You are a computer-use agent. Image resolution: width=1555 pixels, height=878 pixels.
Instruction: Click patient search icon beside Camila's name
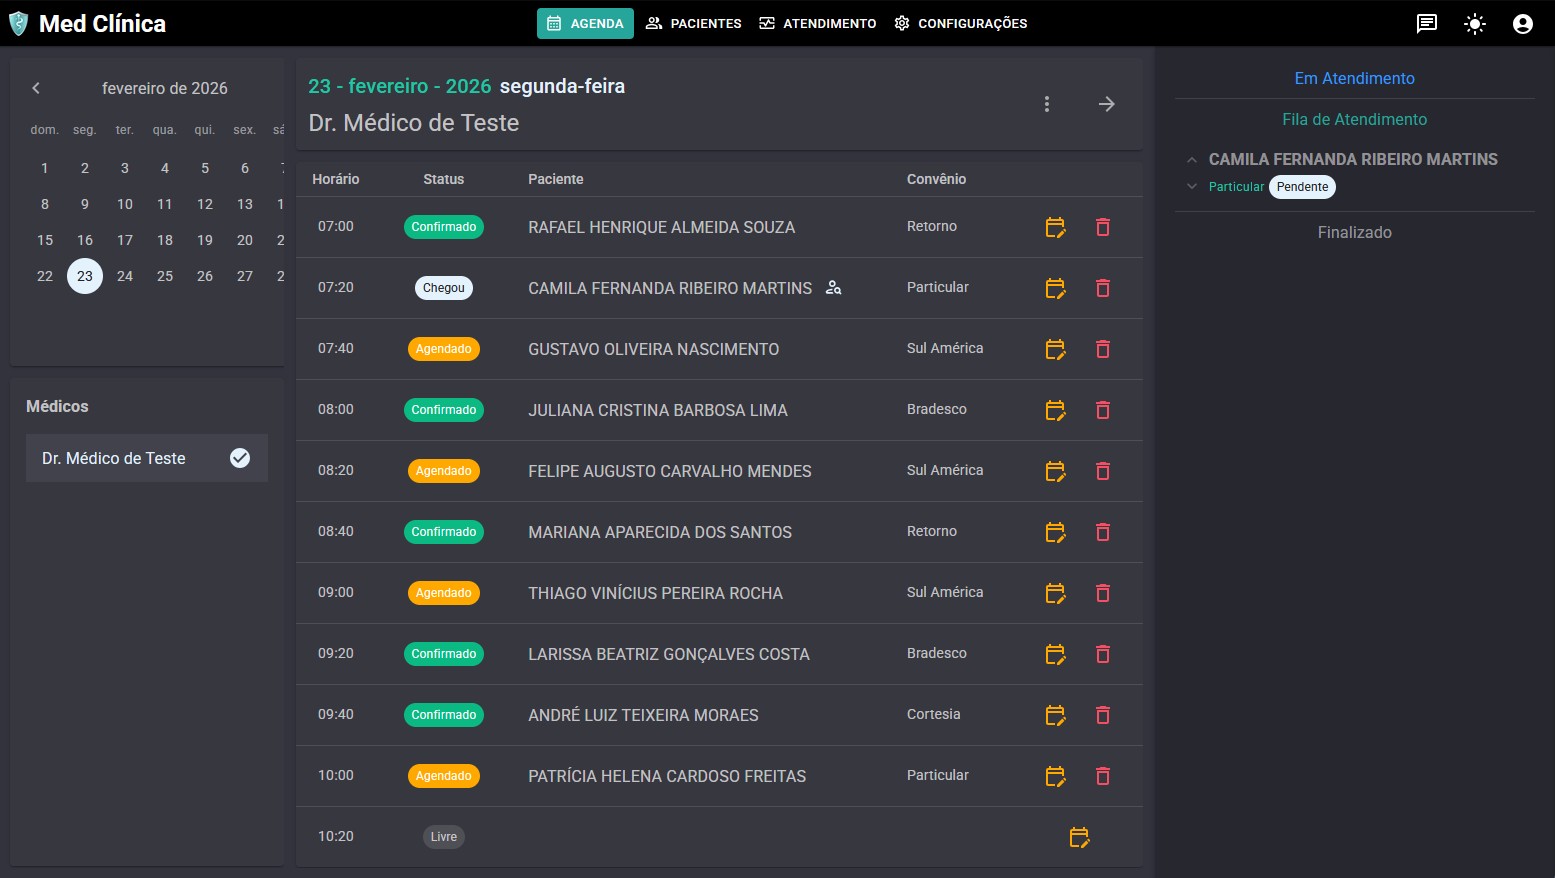click(x=833, y=288)
